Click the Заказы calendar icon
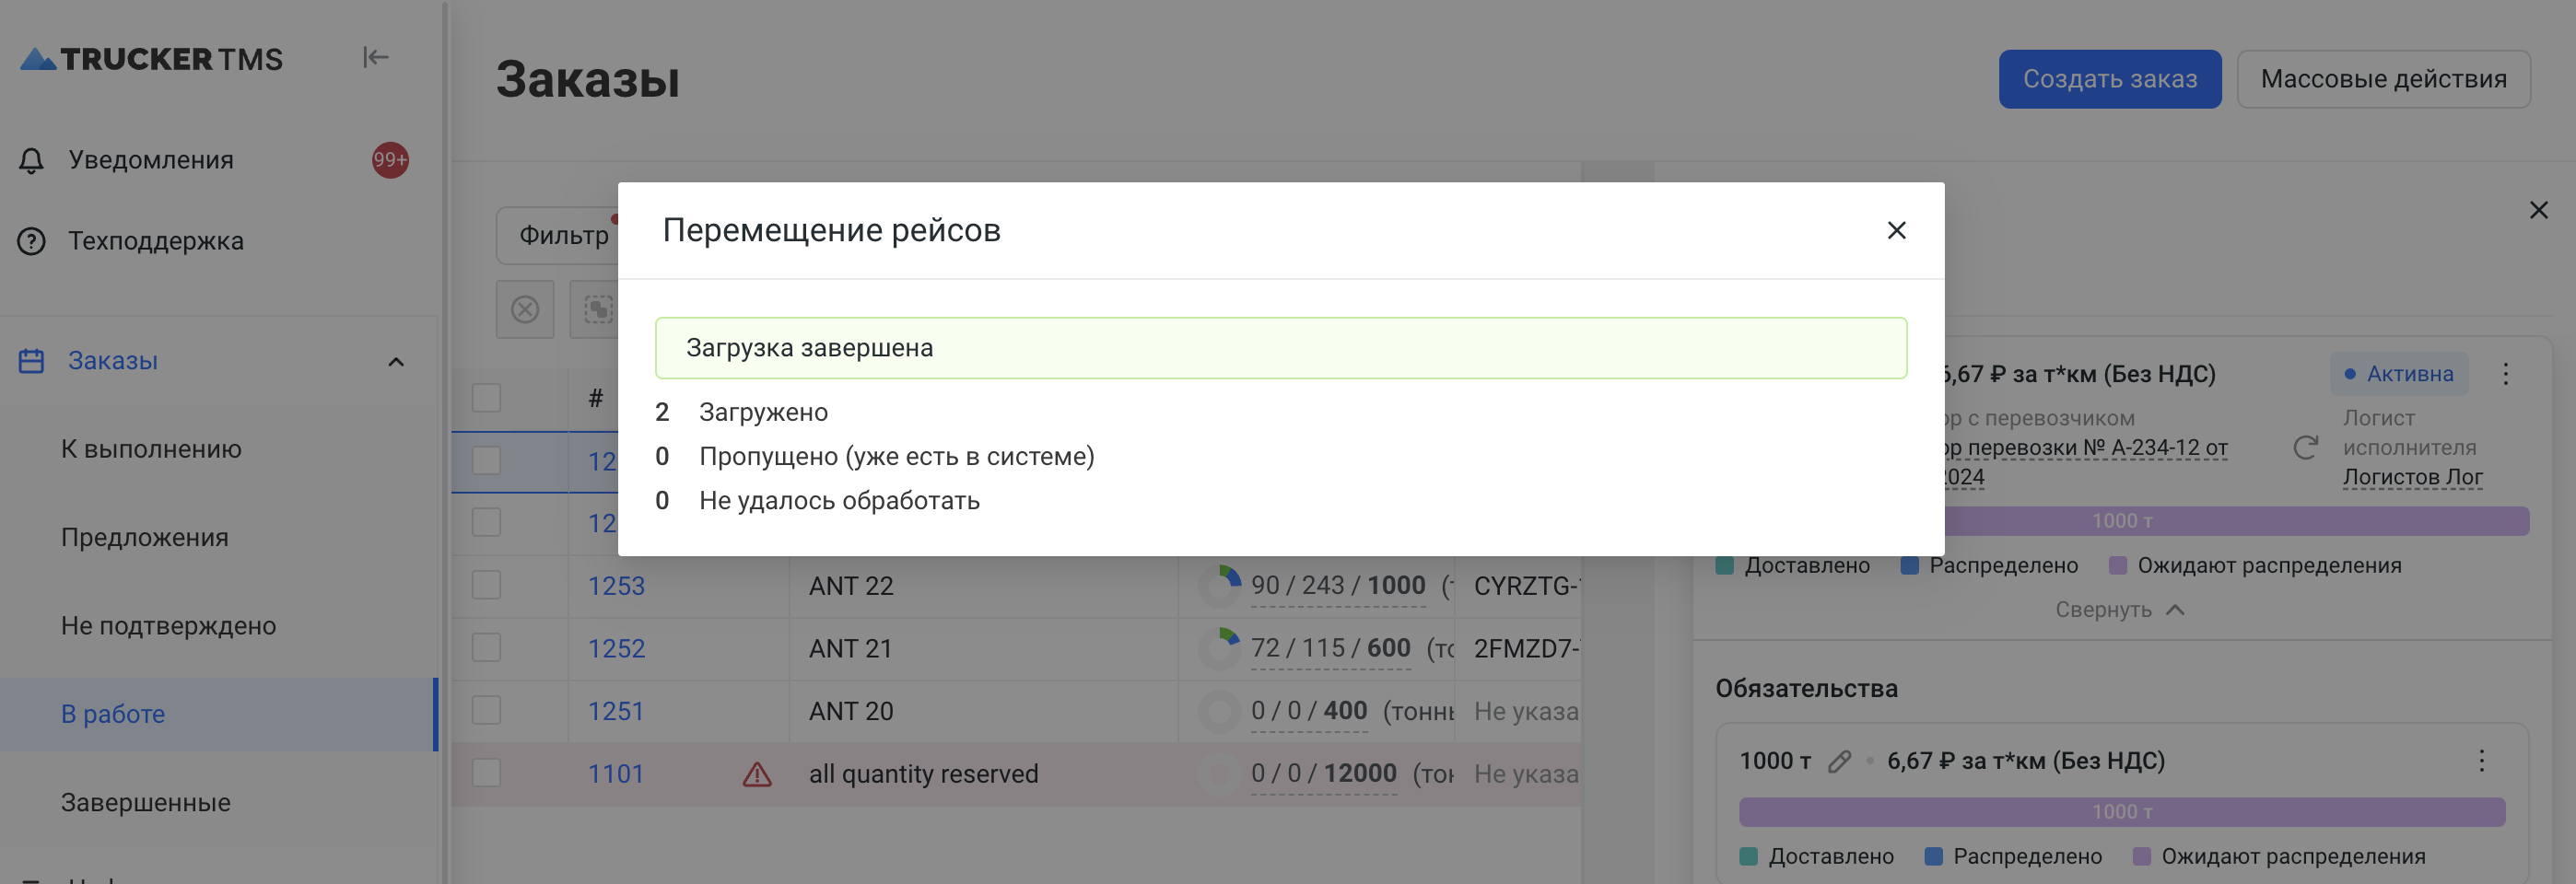Image resolution: width=2576 pixels, height=884 pixels. pyautogui.click(x=31, y=361)
